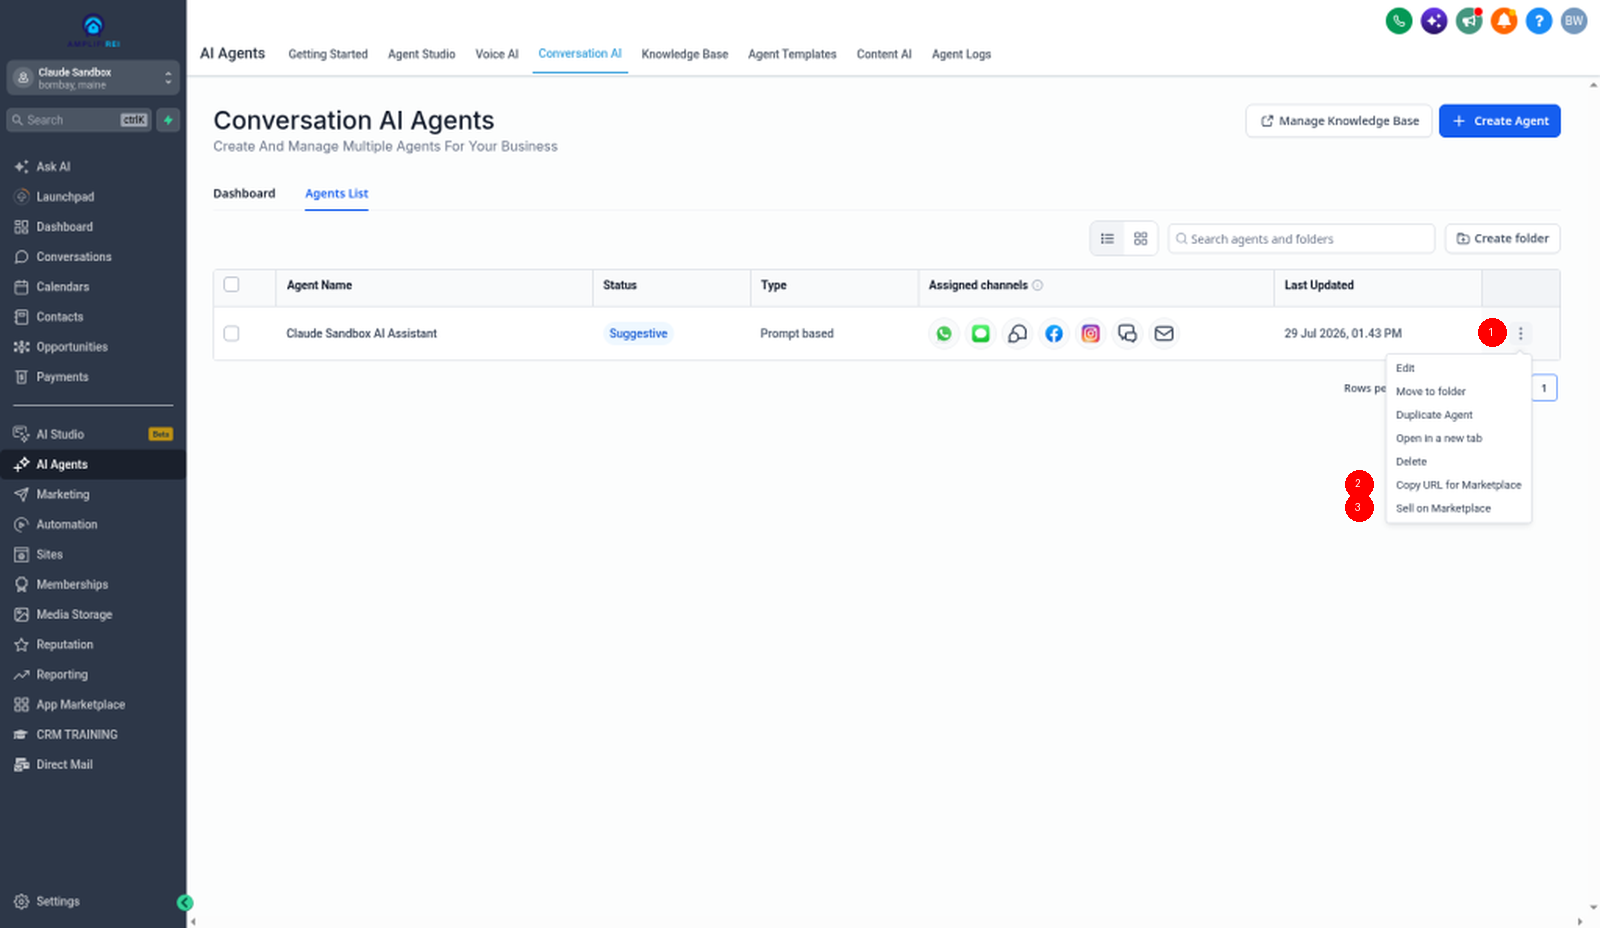Open the purple AI sparkle icon
The height and width of the screenshot is (928, 1600).
1434,20
